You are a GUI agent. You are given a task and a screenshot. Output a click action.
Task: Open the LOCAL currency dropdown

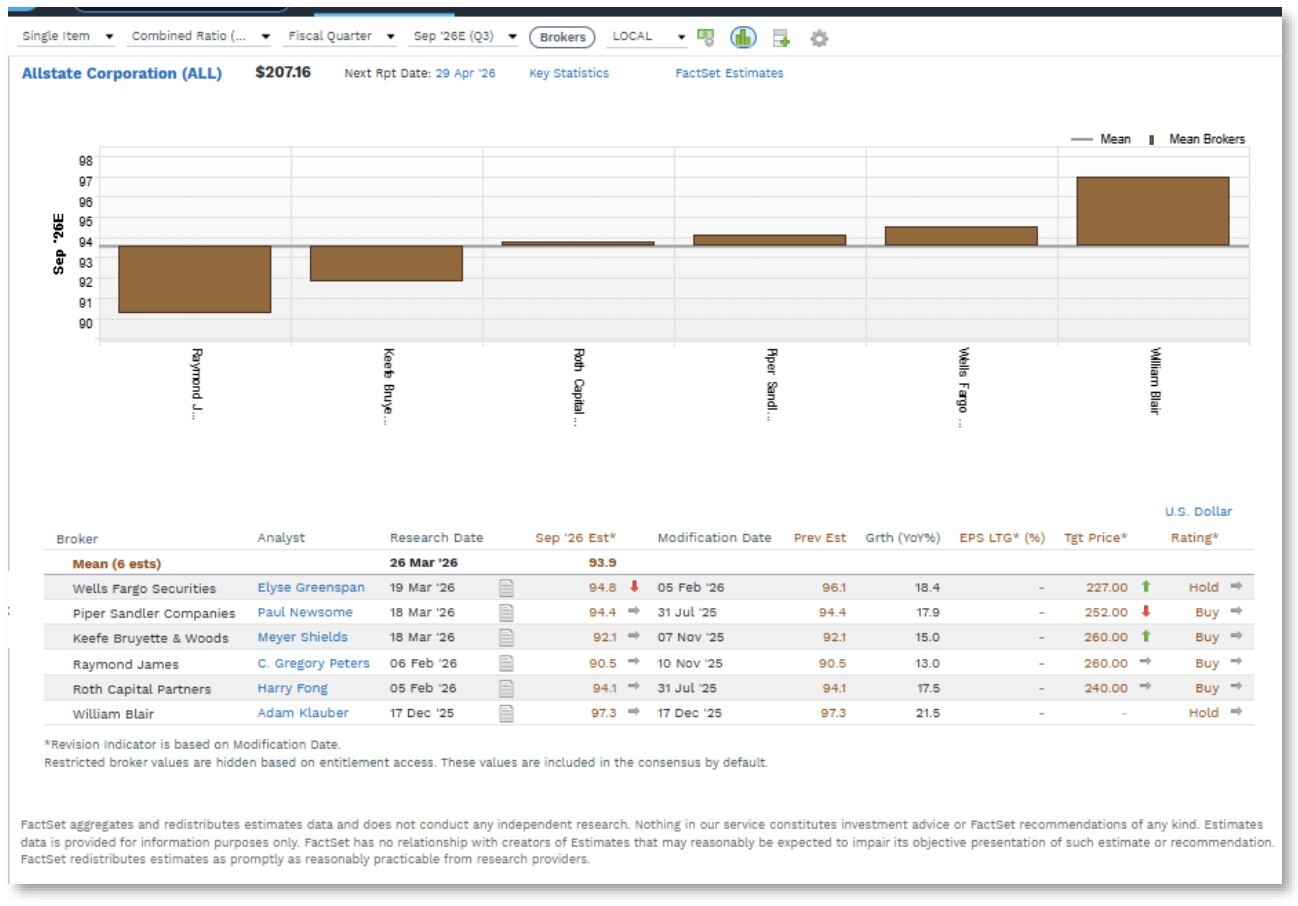pyautogui.click(x=649, y=36)
